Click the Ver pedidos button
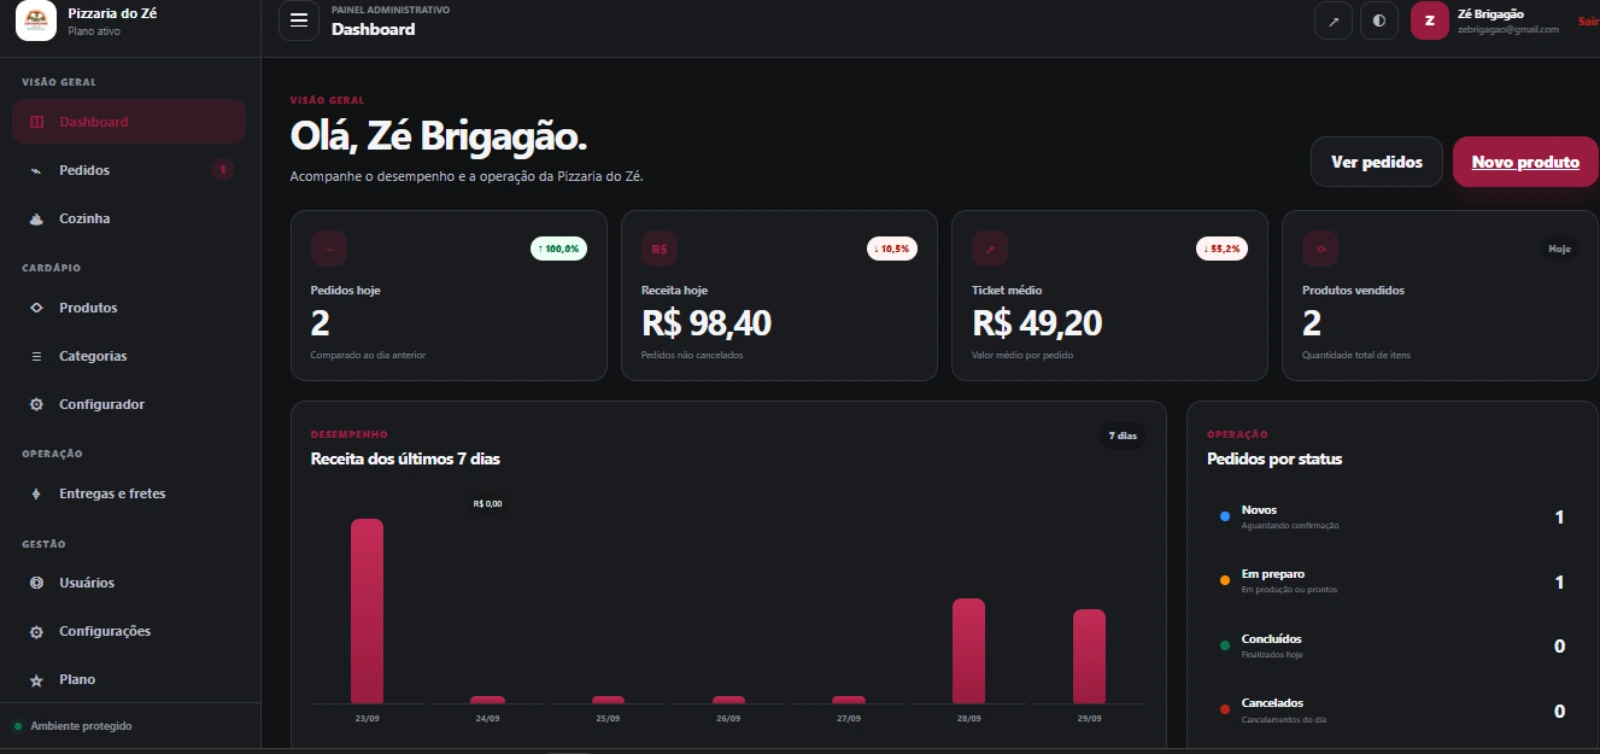1600x754 pixels. (1376, 162)
